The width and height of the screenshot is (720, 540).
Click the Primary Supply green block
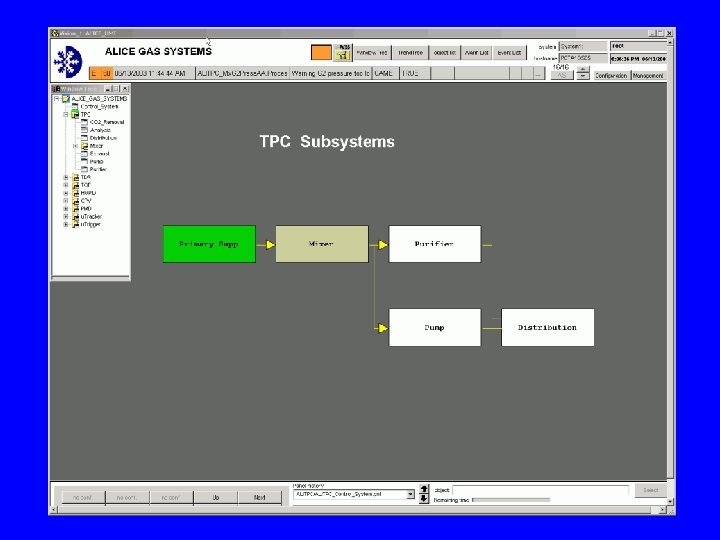(x=209, y=244)
